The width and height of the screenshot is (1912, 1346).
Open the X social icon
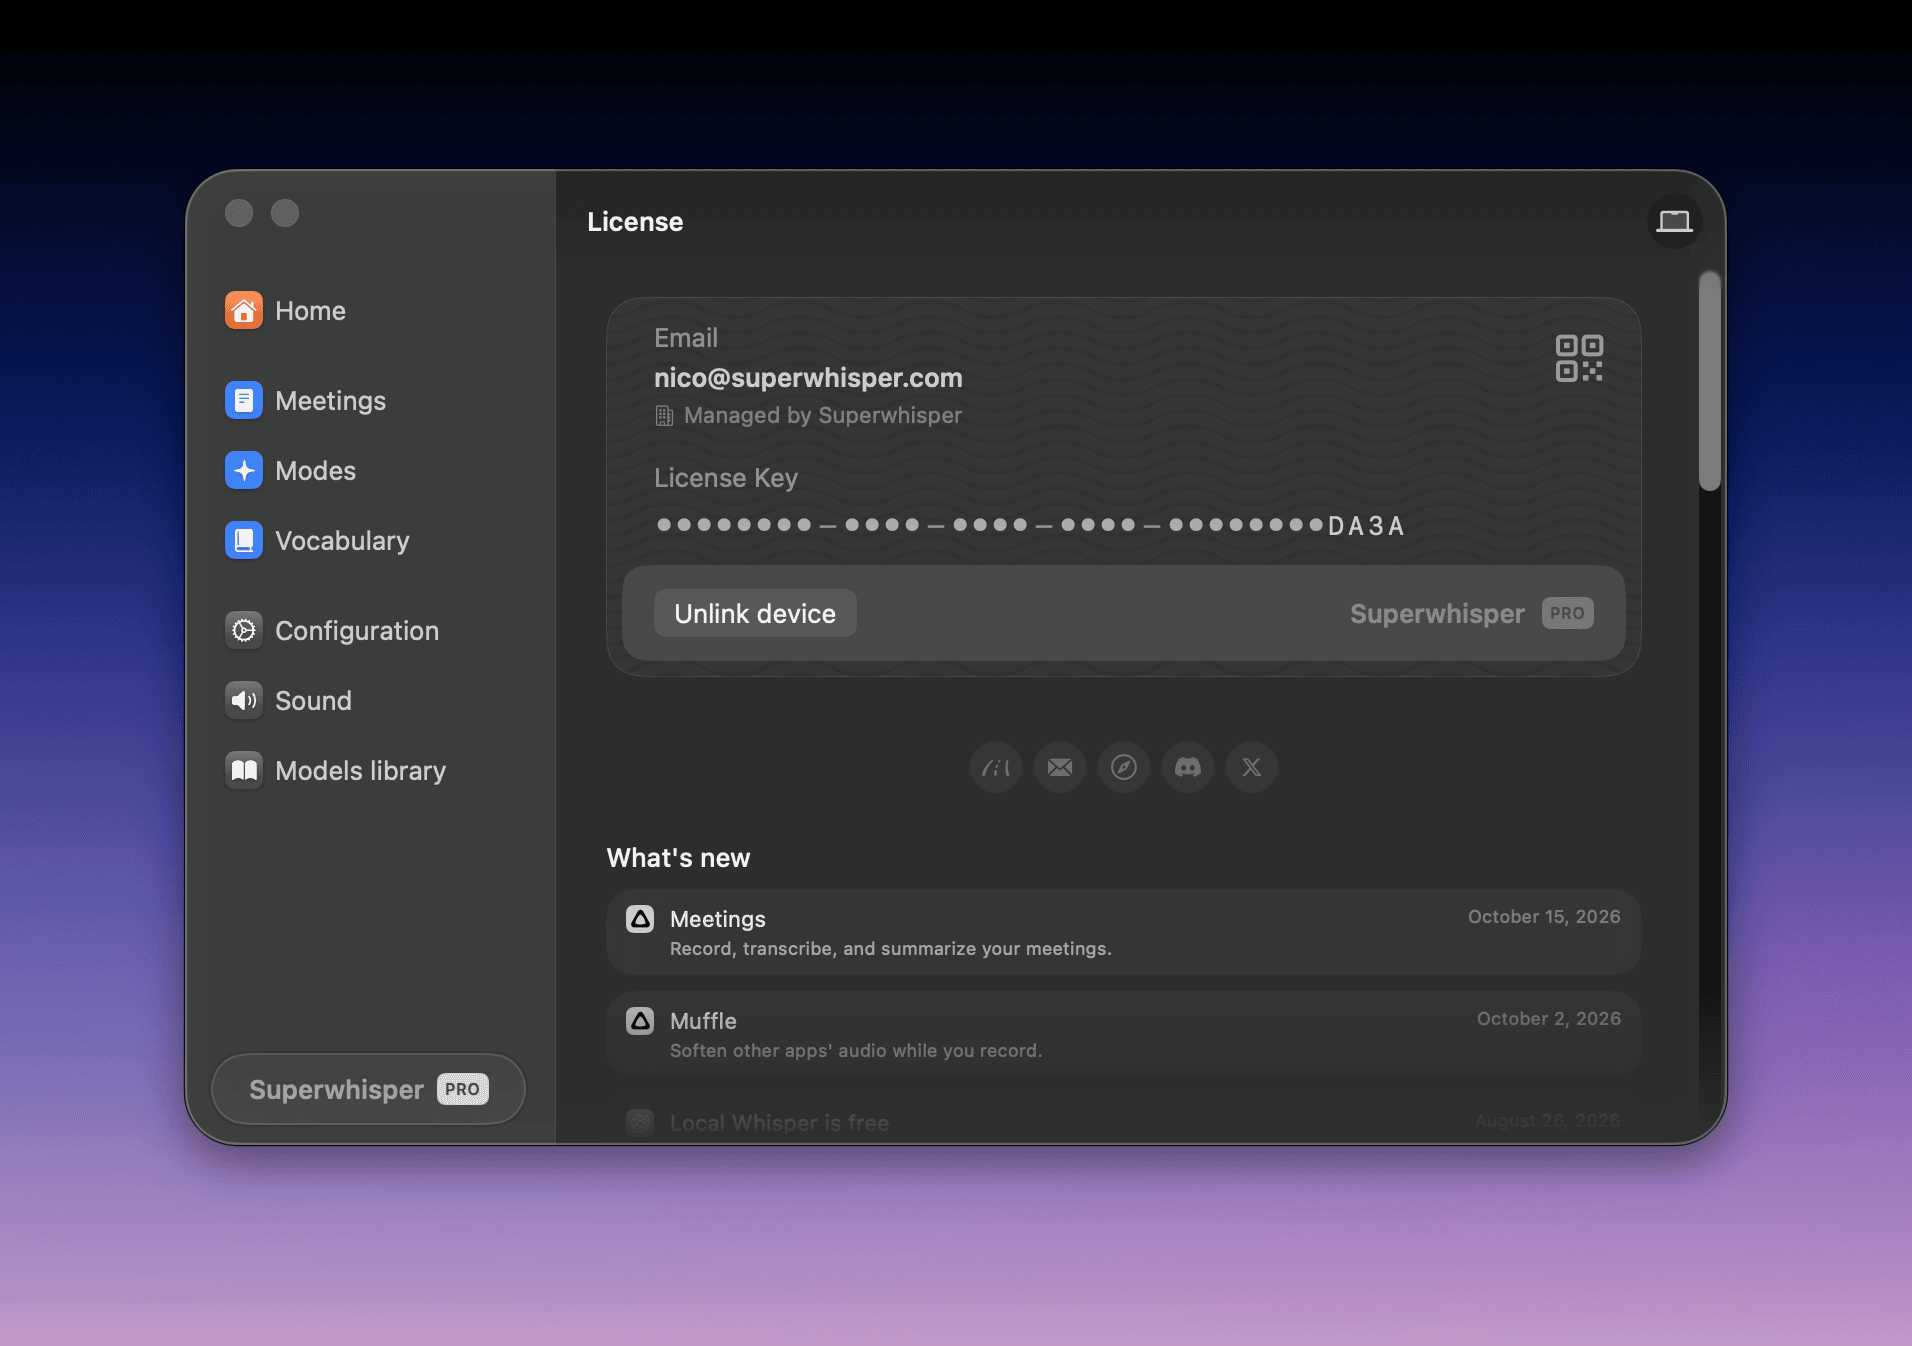pos(1252,767)
